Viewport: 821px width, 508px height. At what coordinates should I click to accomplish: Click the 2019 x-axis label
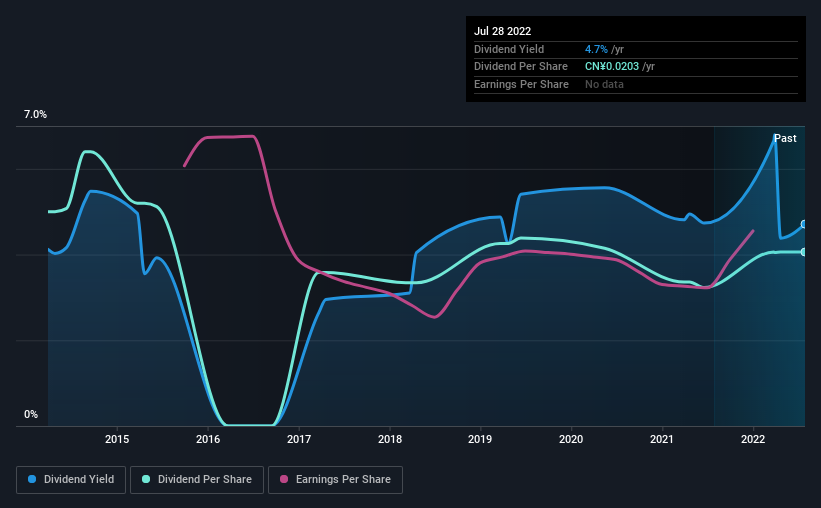coord(480,439)
